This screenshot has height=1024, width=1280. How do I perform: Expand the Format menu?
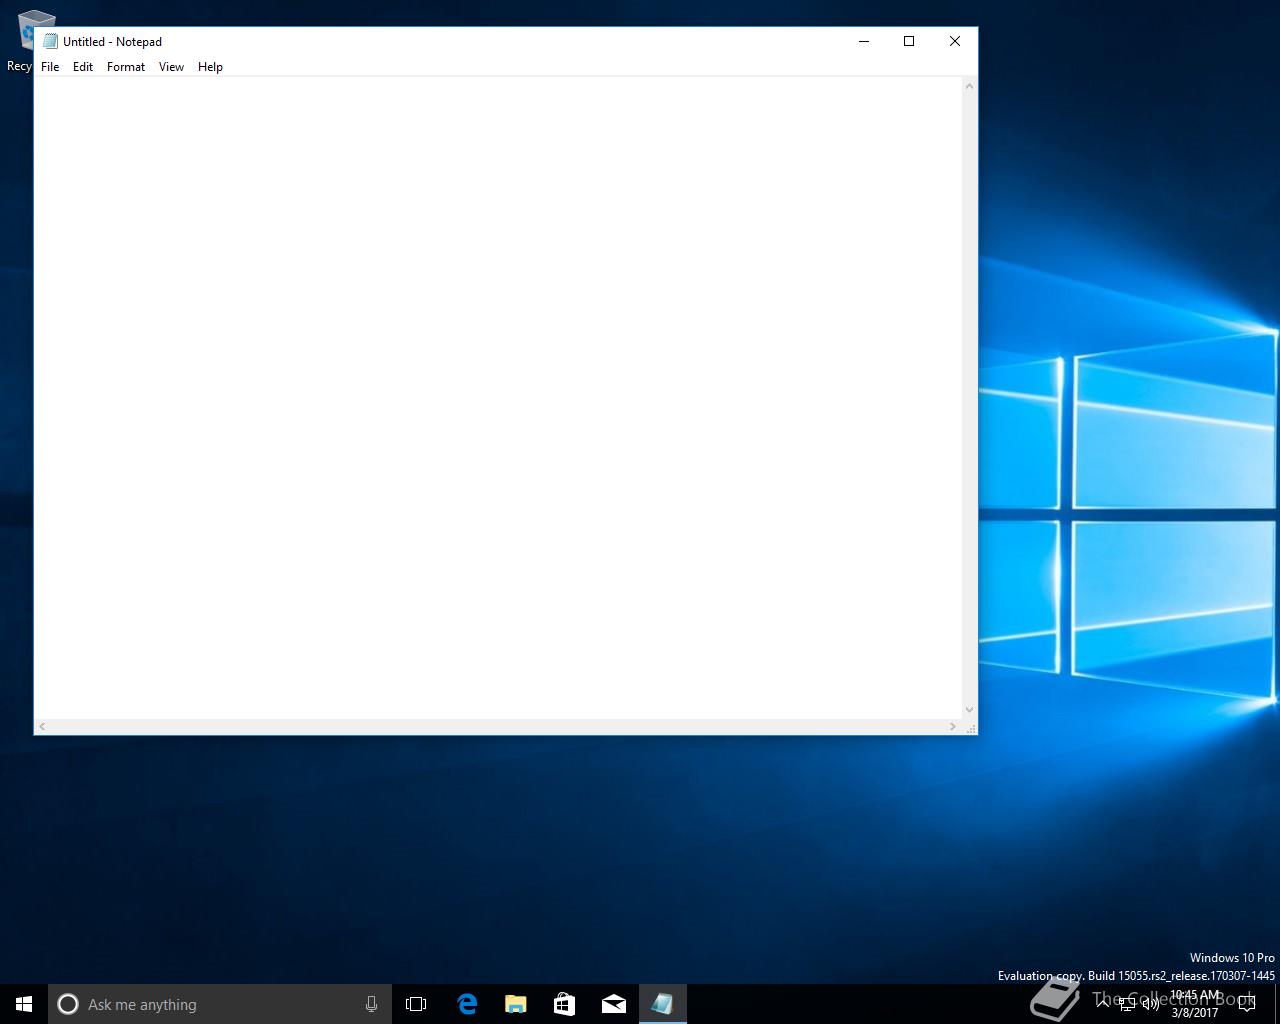[x=126, y=67]
